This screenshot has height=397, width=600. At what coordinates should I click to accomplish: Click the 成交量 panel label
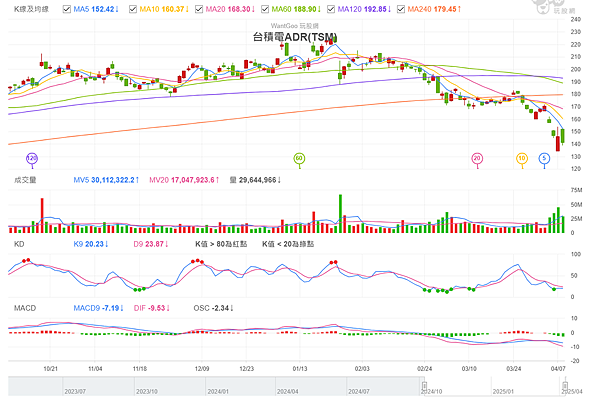[25, 180]
